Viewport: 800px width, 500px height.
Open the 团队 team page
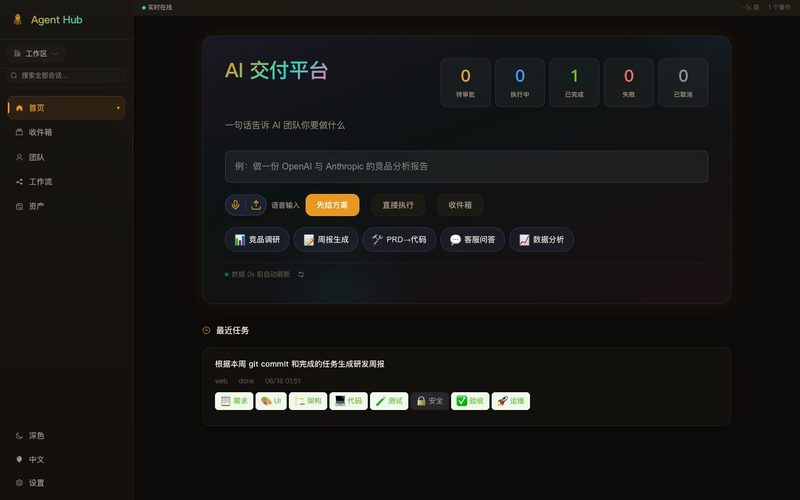[x=66, y=157]
